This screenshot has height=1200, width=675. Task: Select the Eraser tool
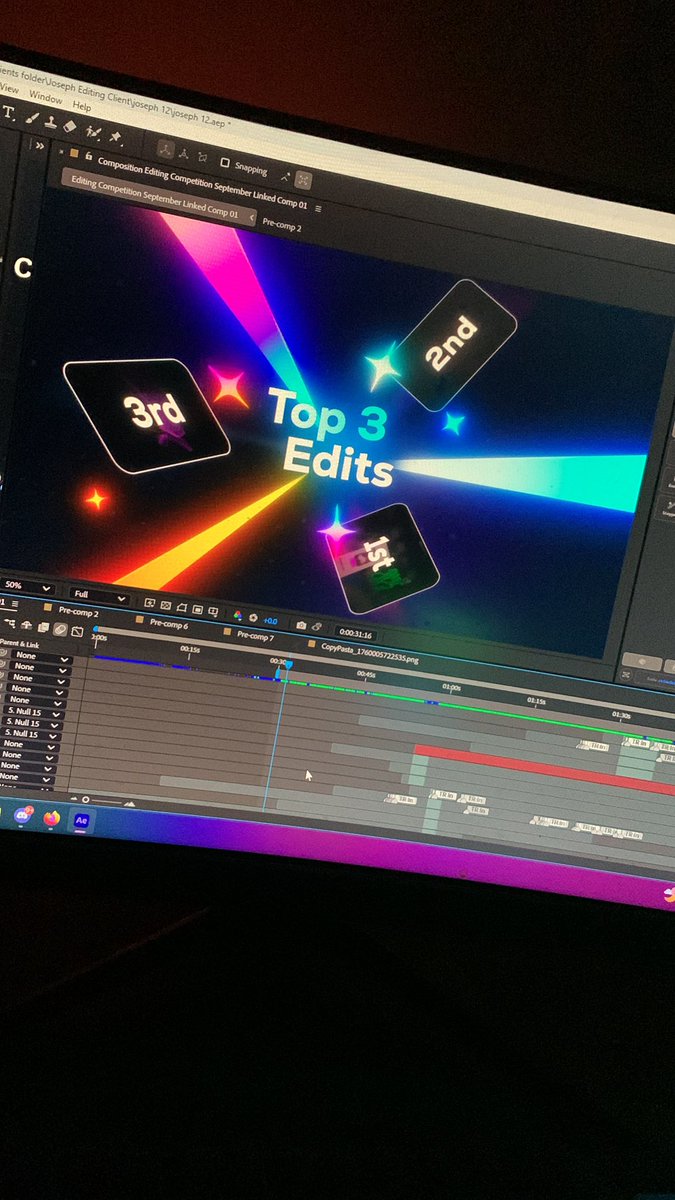[x=70, y=126]
